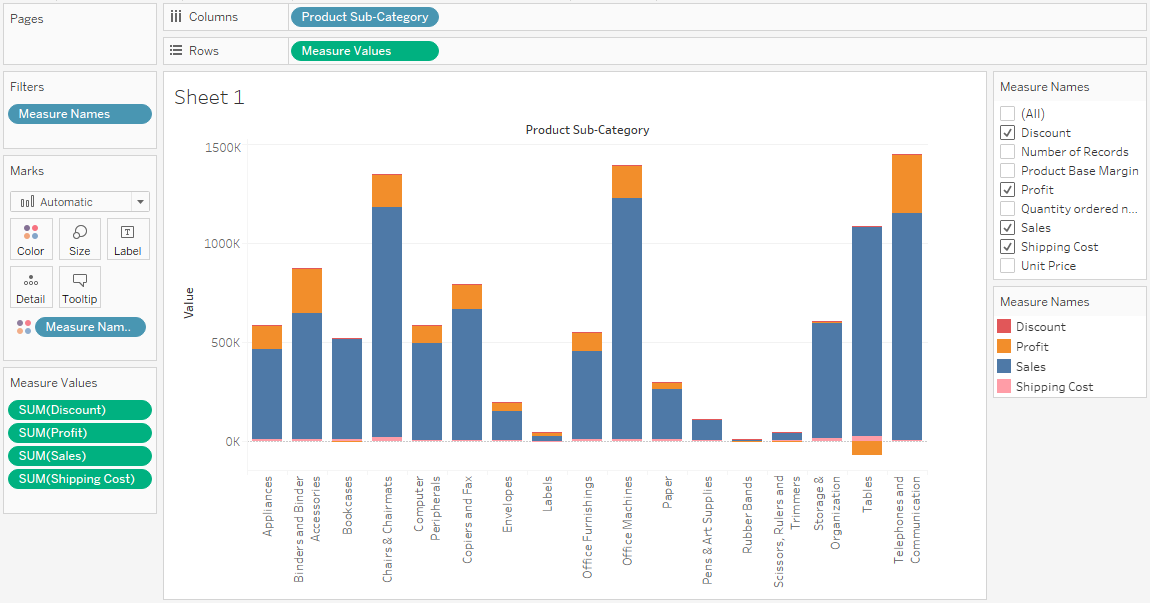Click color dots icon beside Measure Names pill
Screen dimensions: 1150x603
coord(24,327)
